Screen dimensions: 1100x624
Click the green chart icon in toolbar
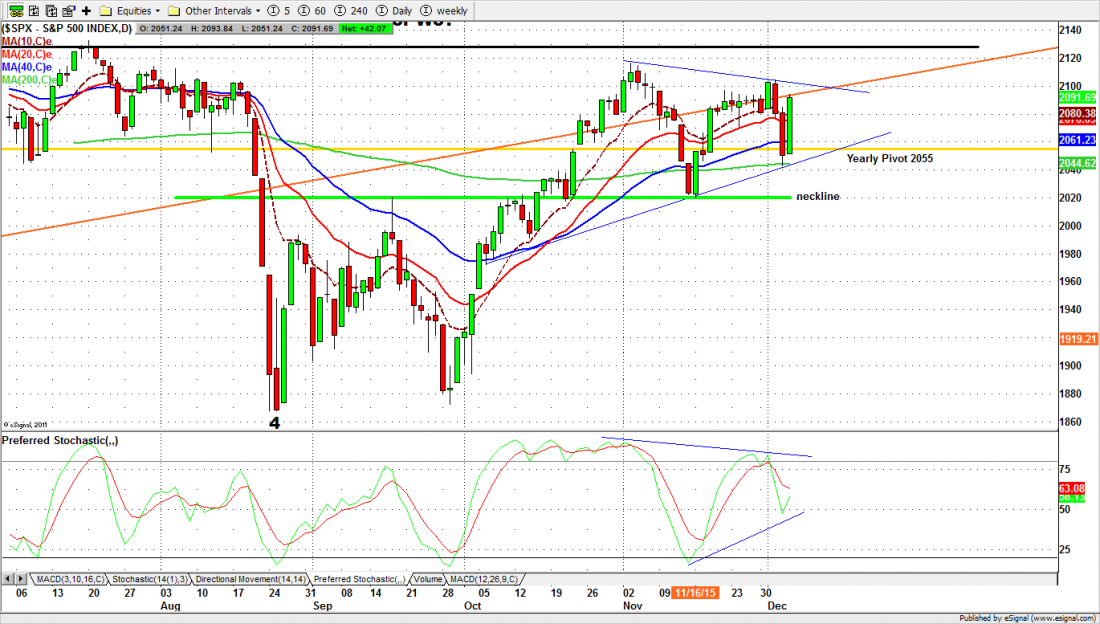pos(12,11)
